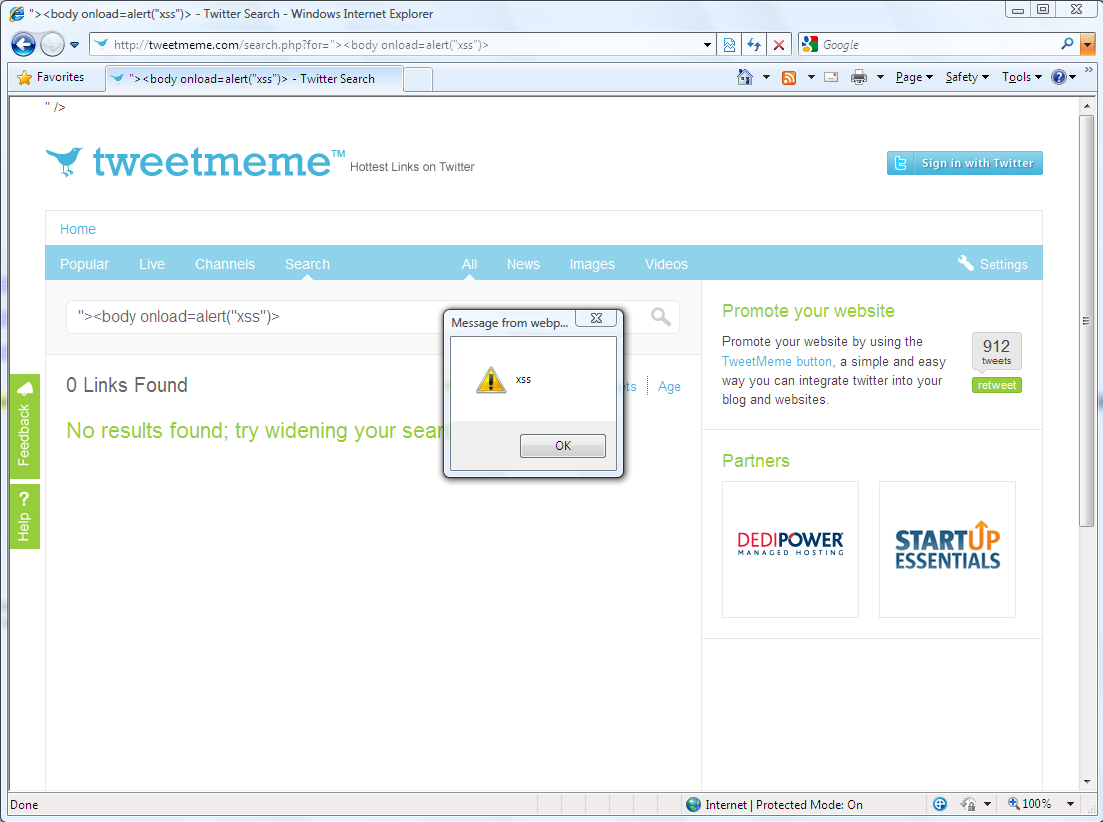Open the search provider dropdown arrow

(x=1088, y=45)
